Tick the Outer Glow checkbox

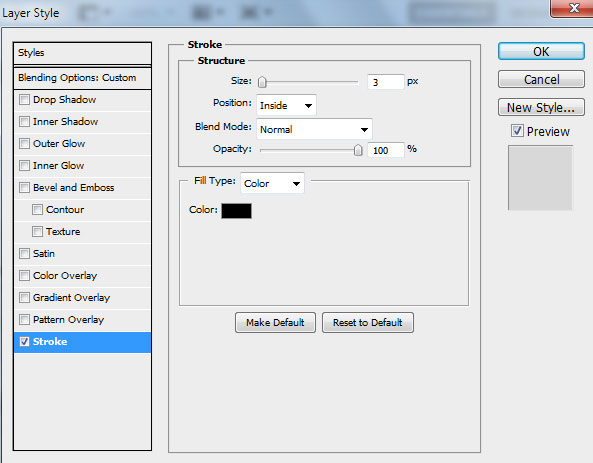click(x=25, y=143)
